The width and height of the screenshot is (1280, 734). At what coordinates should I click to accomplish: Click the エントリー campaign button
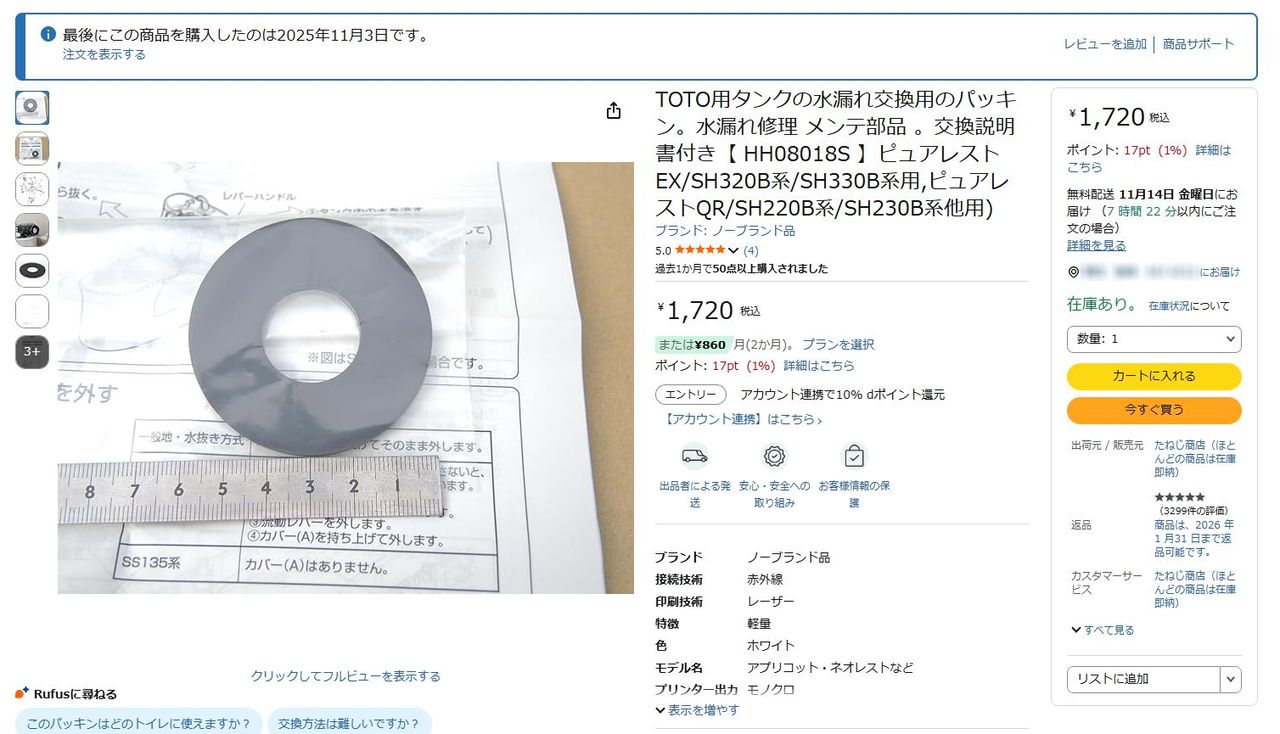(x=691, y=394)
